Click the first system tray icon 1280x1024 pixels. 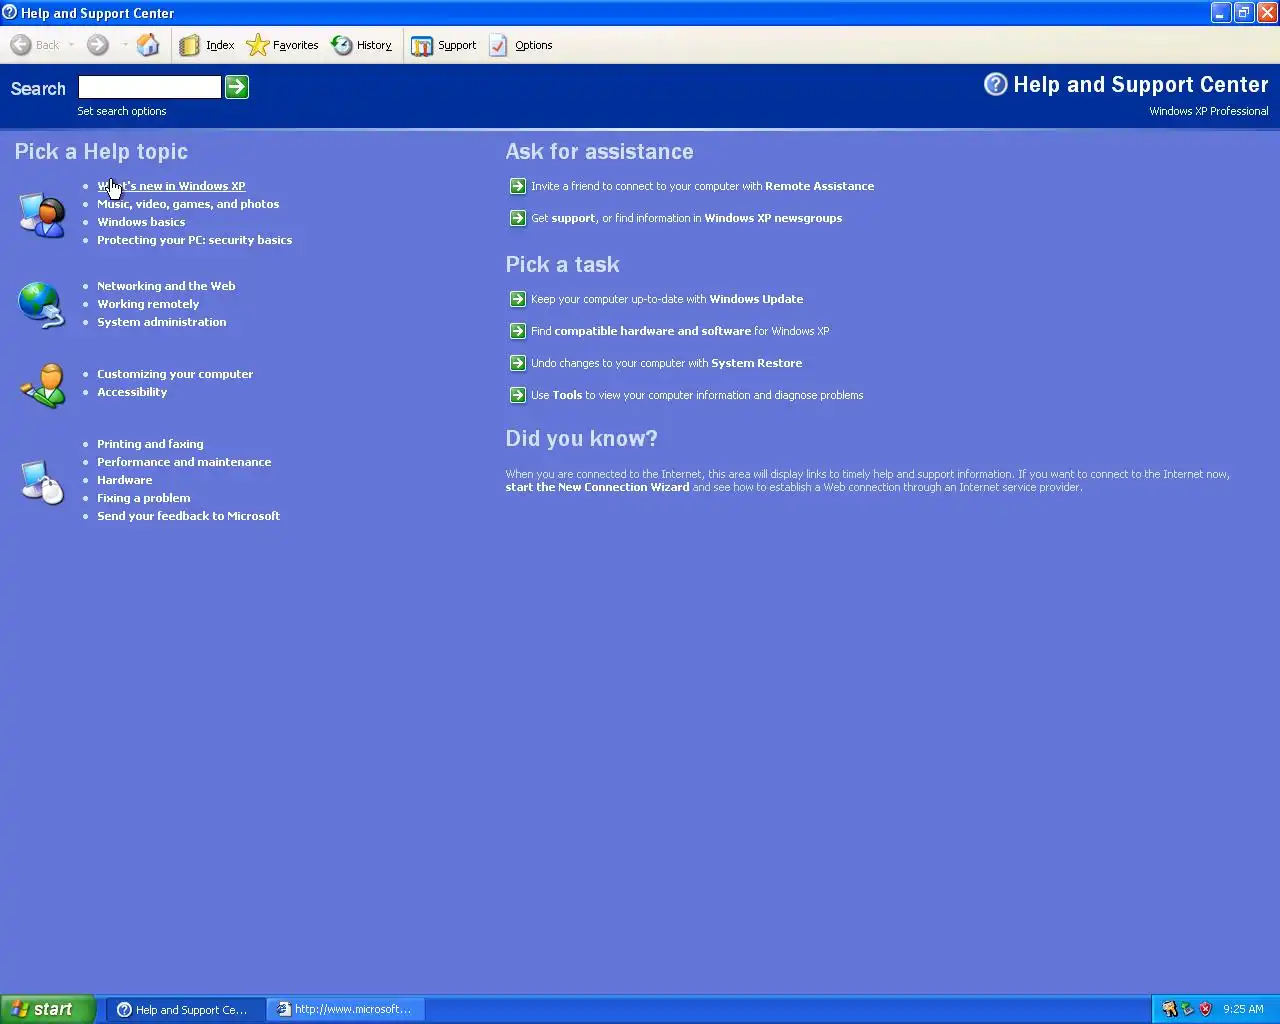click(1169, 1009)
